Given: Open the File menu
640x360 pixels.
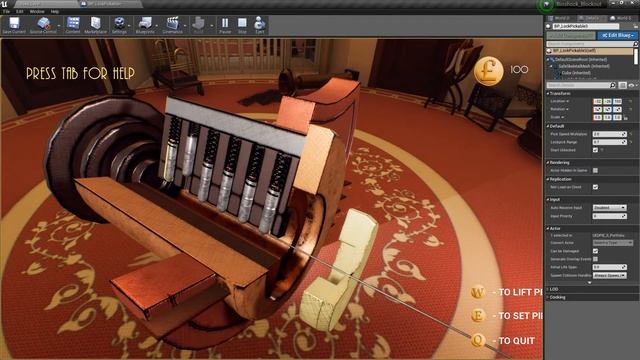Looking at the screenshot, I should [7, 11].
